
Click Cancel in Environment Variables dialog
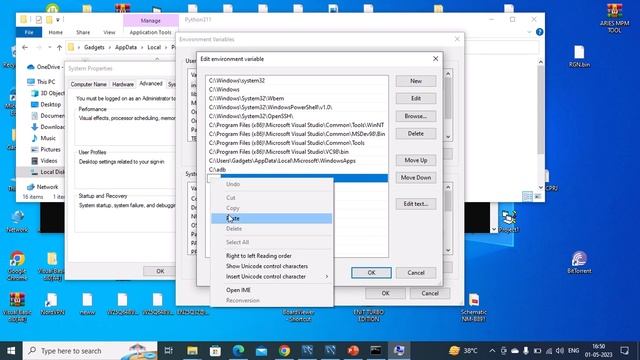tap(430, 293)
